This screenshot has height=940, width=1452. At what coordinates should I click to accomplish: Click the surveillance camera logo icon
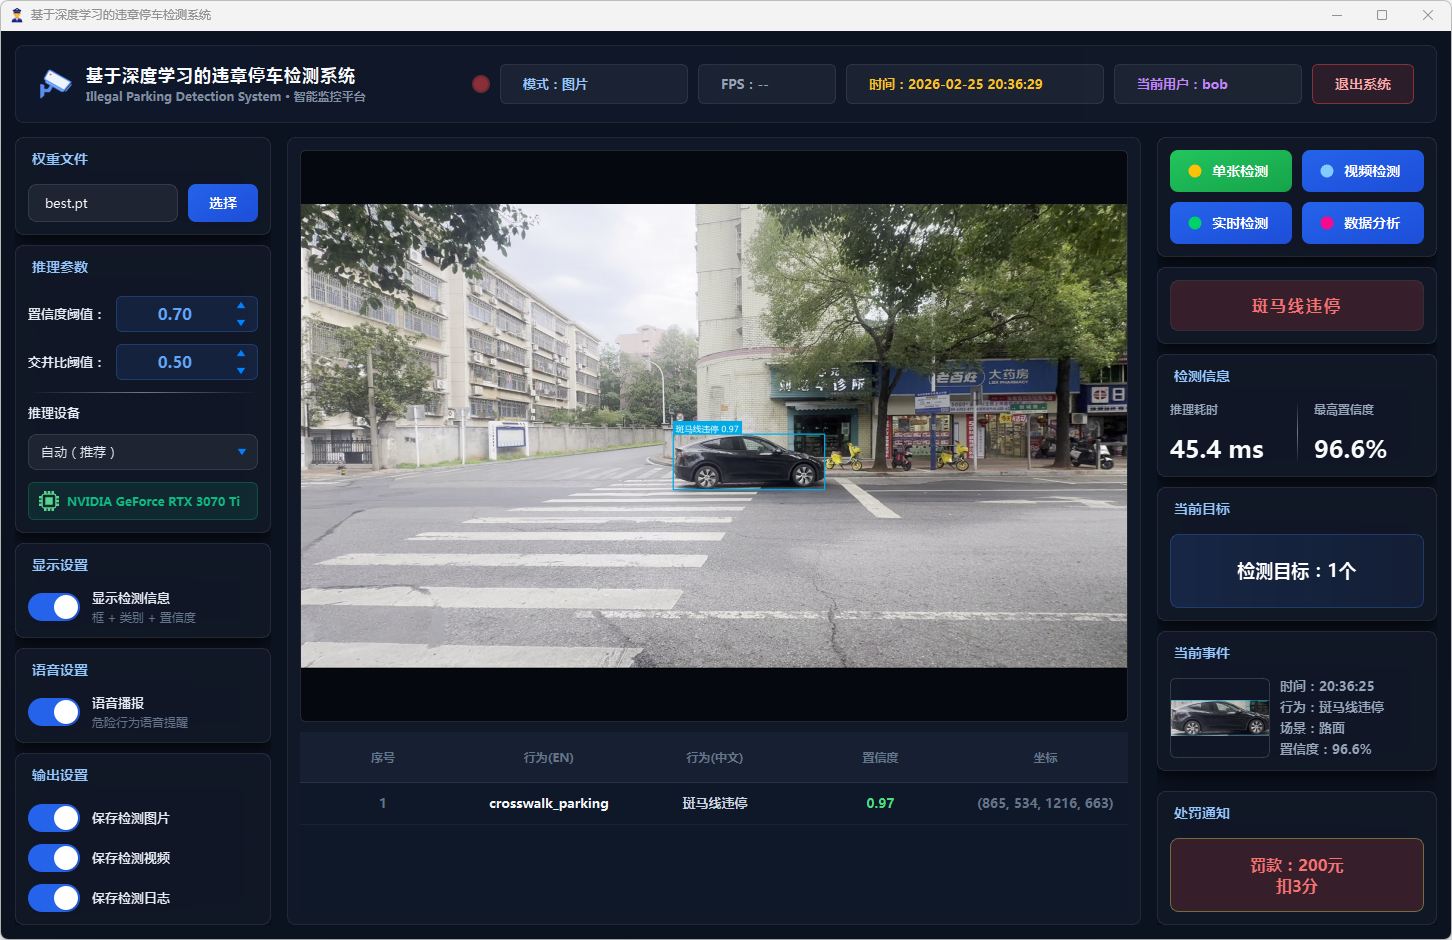point(54,84)
